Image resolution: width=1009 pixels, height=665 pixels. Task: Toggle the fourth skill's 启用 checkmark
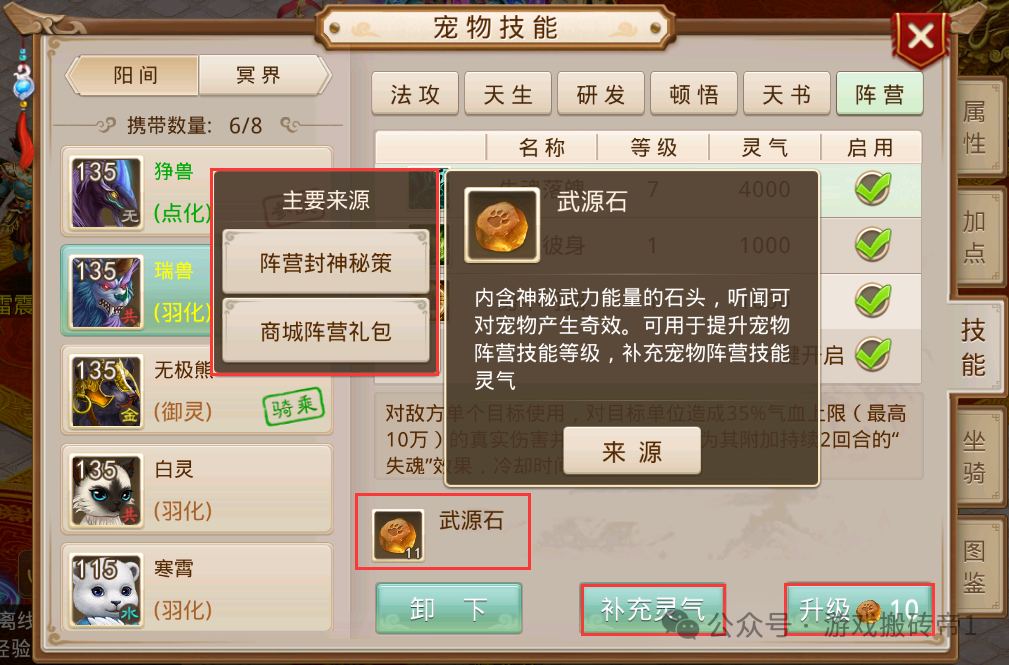click(x=873, y=353)
